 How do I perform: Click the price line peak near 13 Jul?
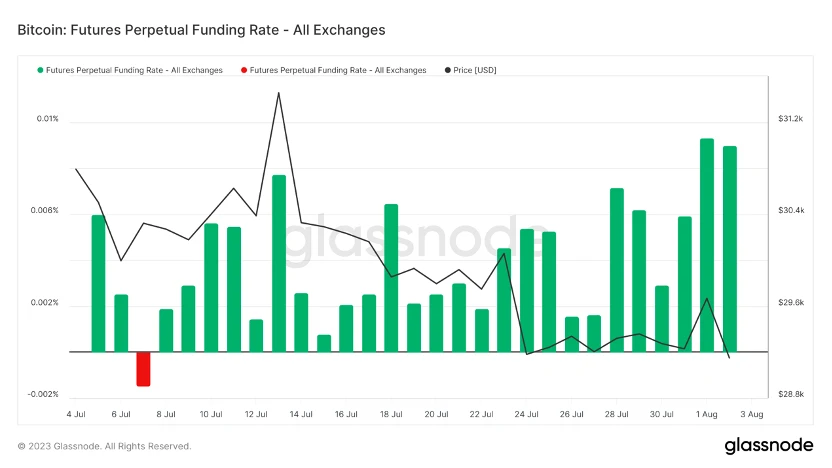pyautogui.click(x=278, y=93)
